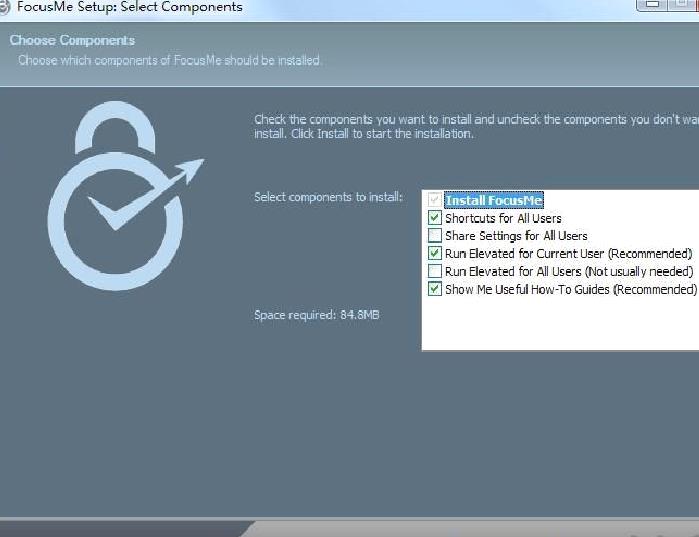Uncheck Shortcuts for All Users
This screenshot has width=699, height=537.
point(435,218)
